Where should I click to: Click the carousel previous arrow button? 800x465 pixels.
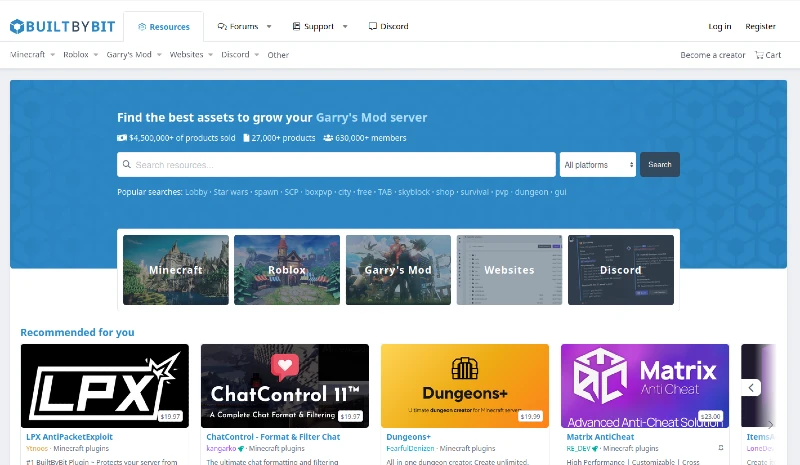coord(751,387)
